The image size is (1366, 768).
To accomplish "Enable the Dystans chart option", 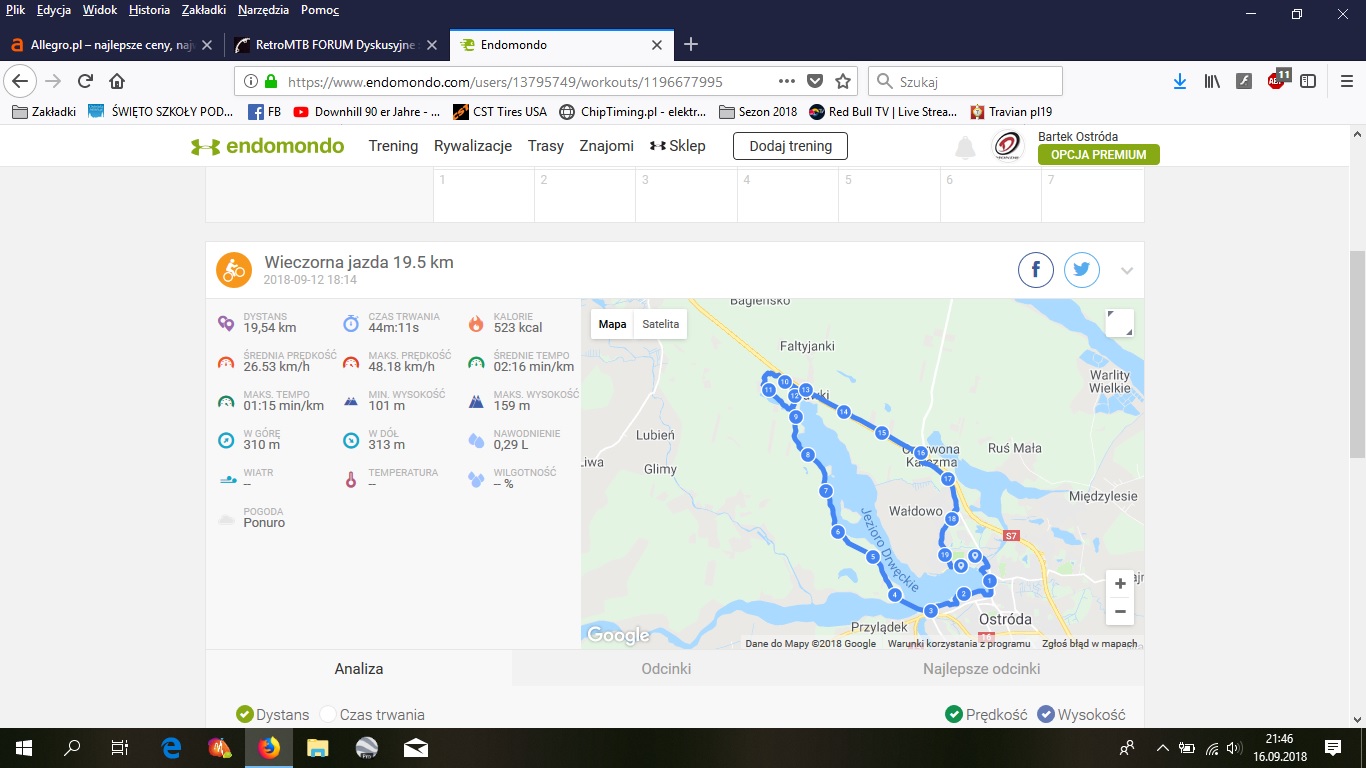I will tap(244, 714).
